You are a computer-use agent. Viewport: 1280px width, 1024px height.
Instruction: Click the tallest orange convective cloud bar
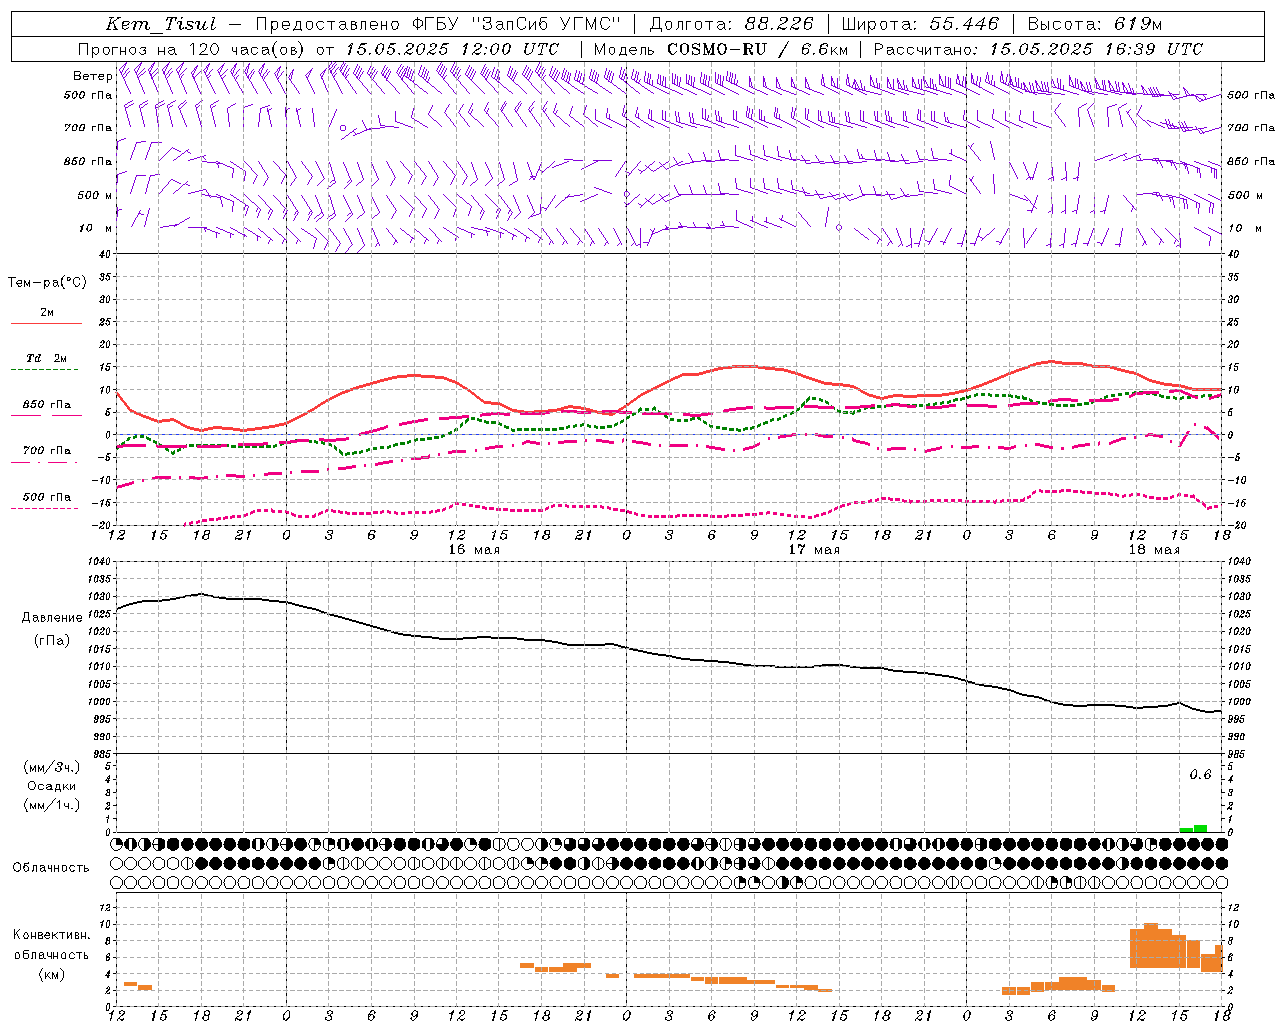point(1151,945)
